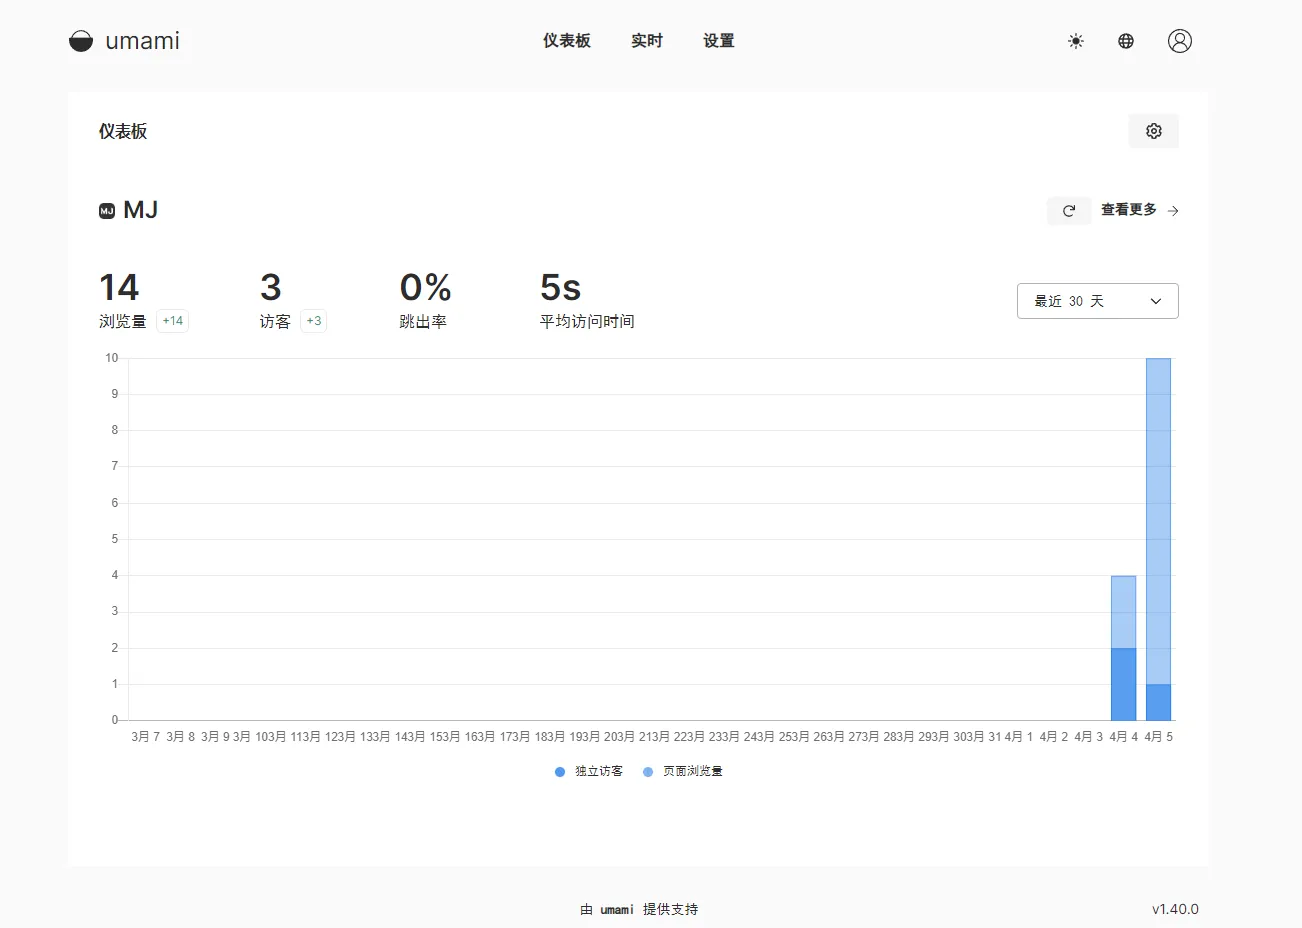Image resolution: width=1302 pixels, height=928 pixels.
Task: Open the 仪表板 navigation tab
Action: pos(567,41)
